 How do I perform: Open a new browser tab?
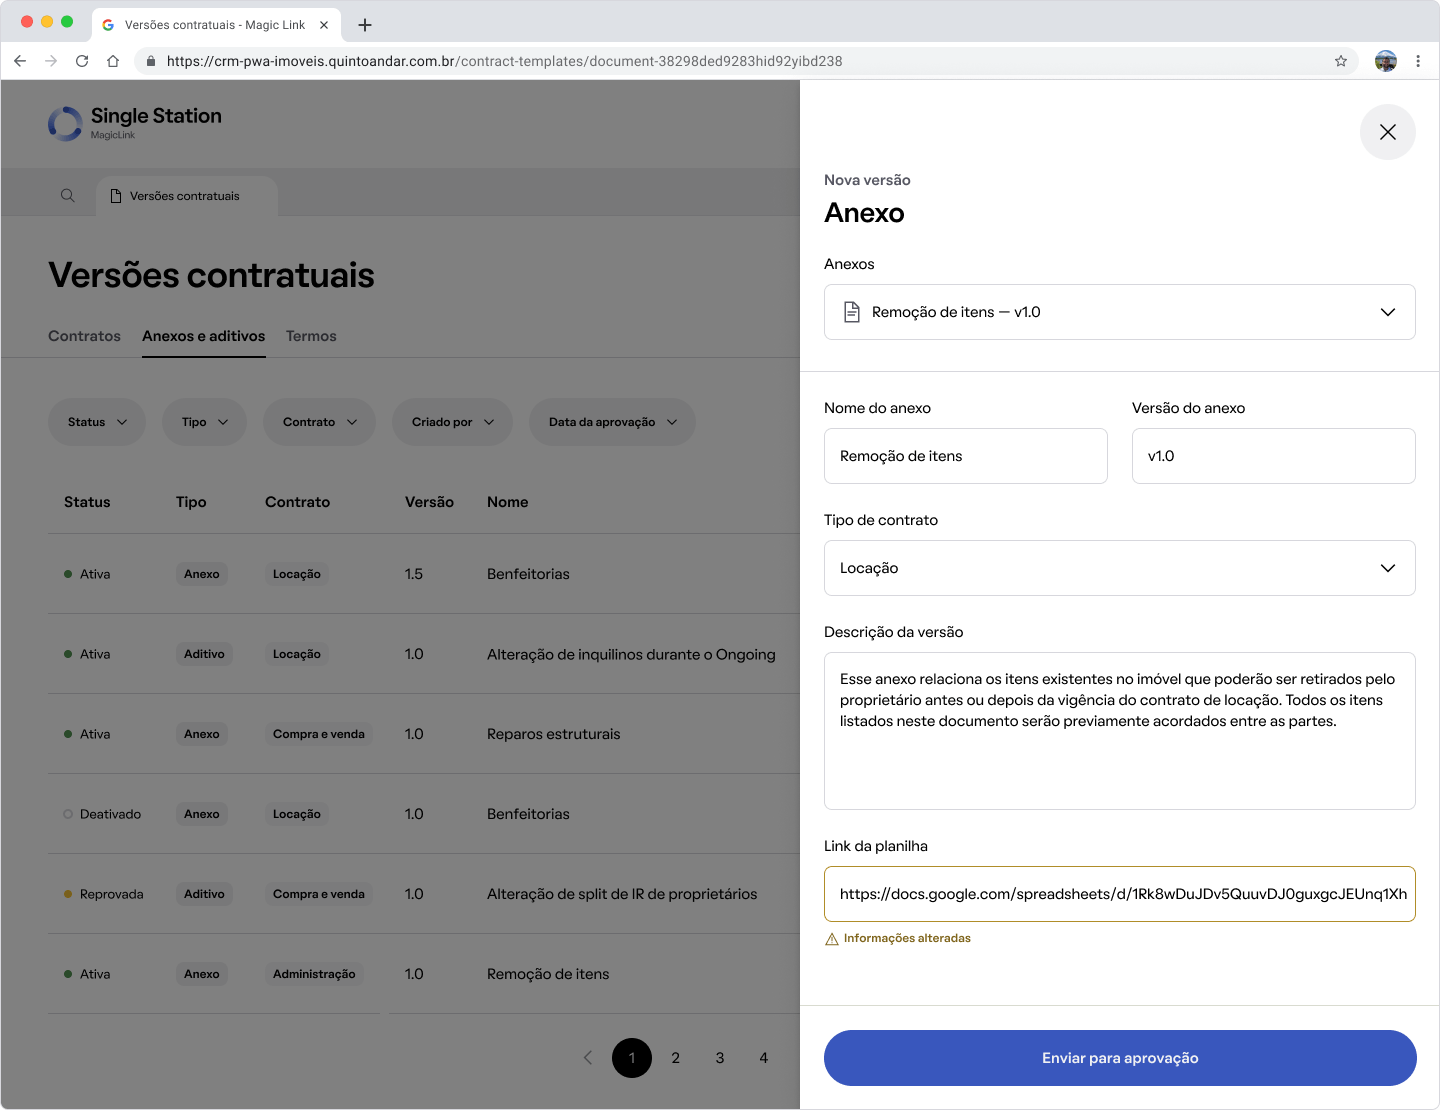365,25
